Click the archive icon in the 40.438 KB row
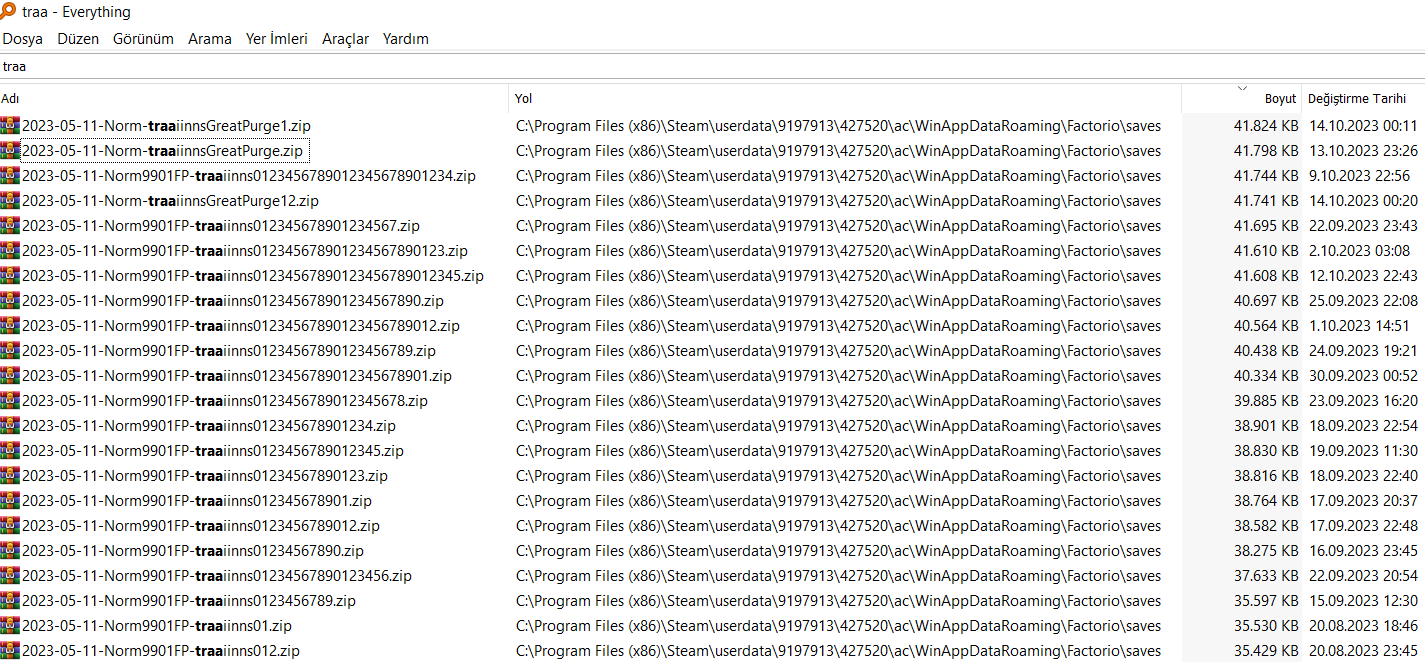Image resolution: width=1425 pixels, height=662 pixels. coord(10,351)
